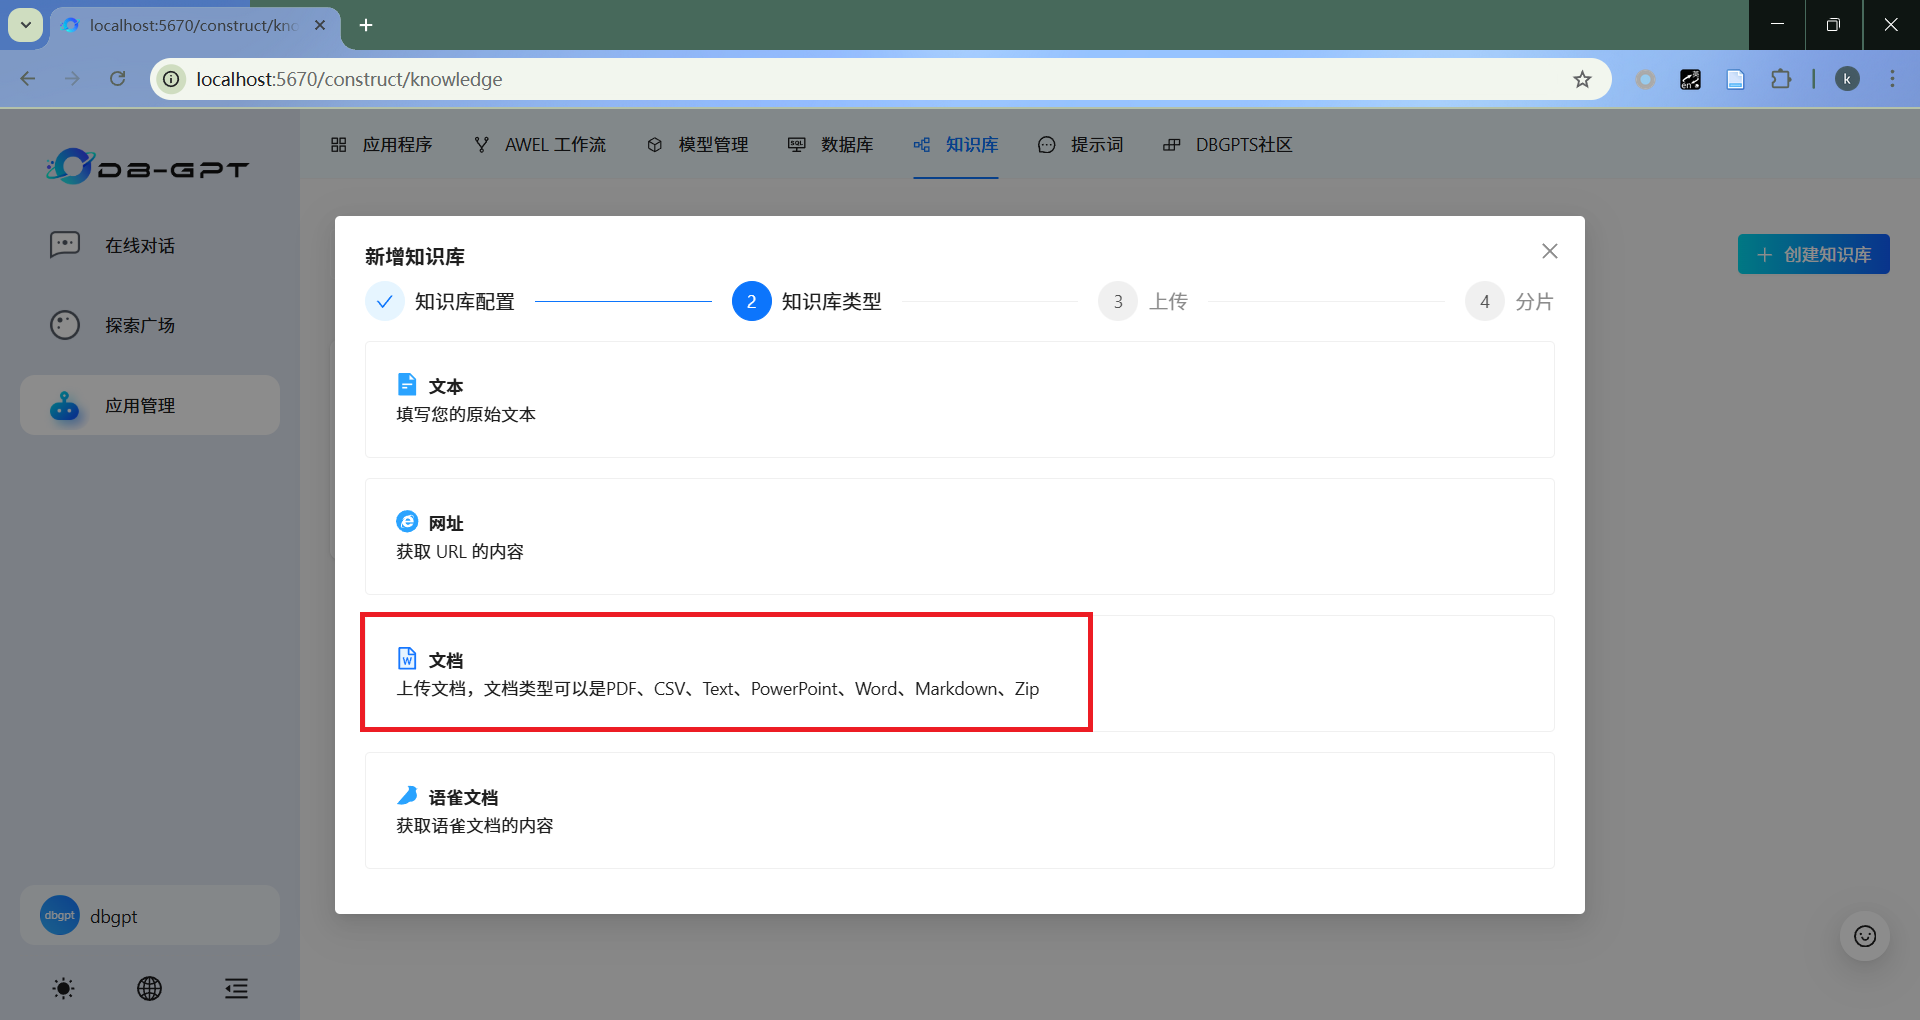Viewport: 1920px width, 1020px height.
Task: Click the 创建知识库 button
Action: pos(1813,255)
